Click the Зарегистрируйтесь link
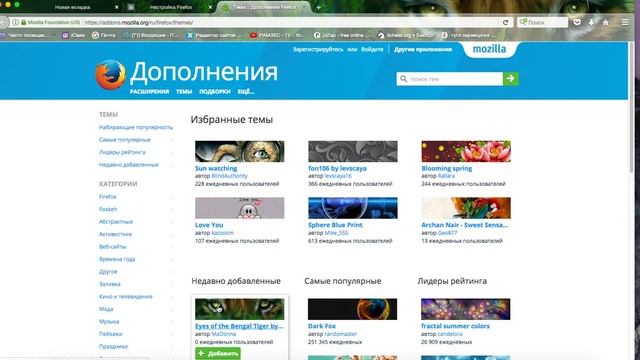 318,49
